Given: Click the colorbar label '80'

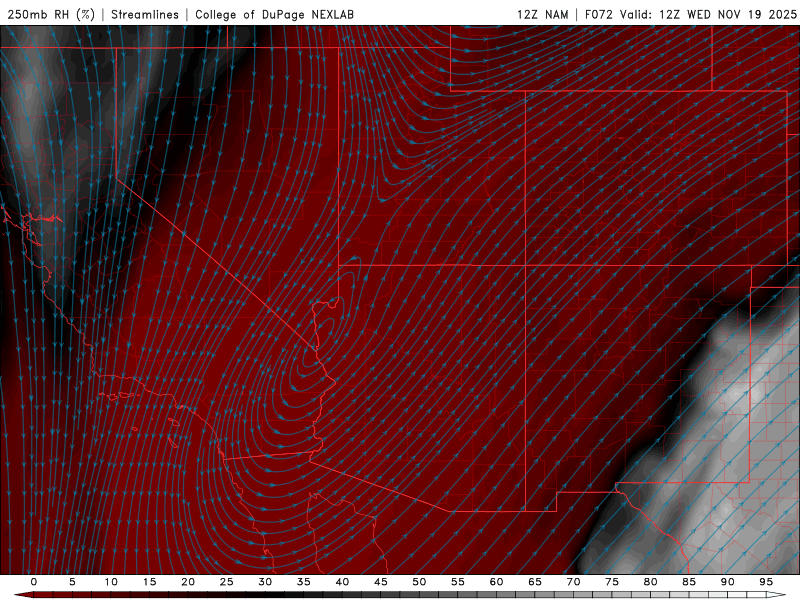Looking at the screenshot, I should pyautogui.click(x=650, y=582).
